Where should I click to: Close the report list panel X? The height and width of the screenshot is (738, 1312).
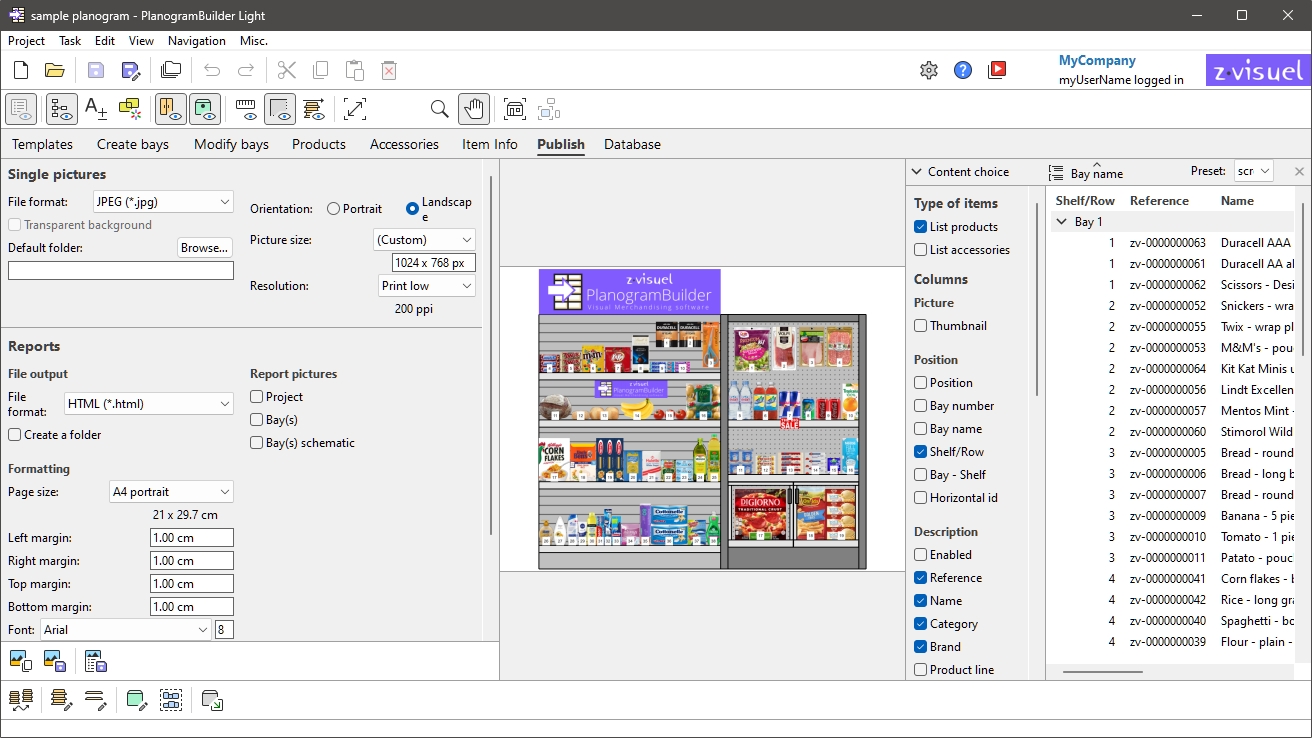tap(1299, 172)
